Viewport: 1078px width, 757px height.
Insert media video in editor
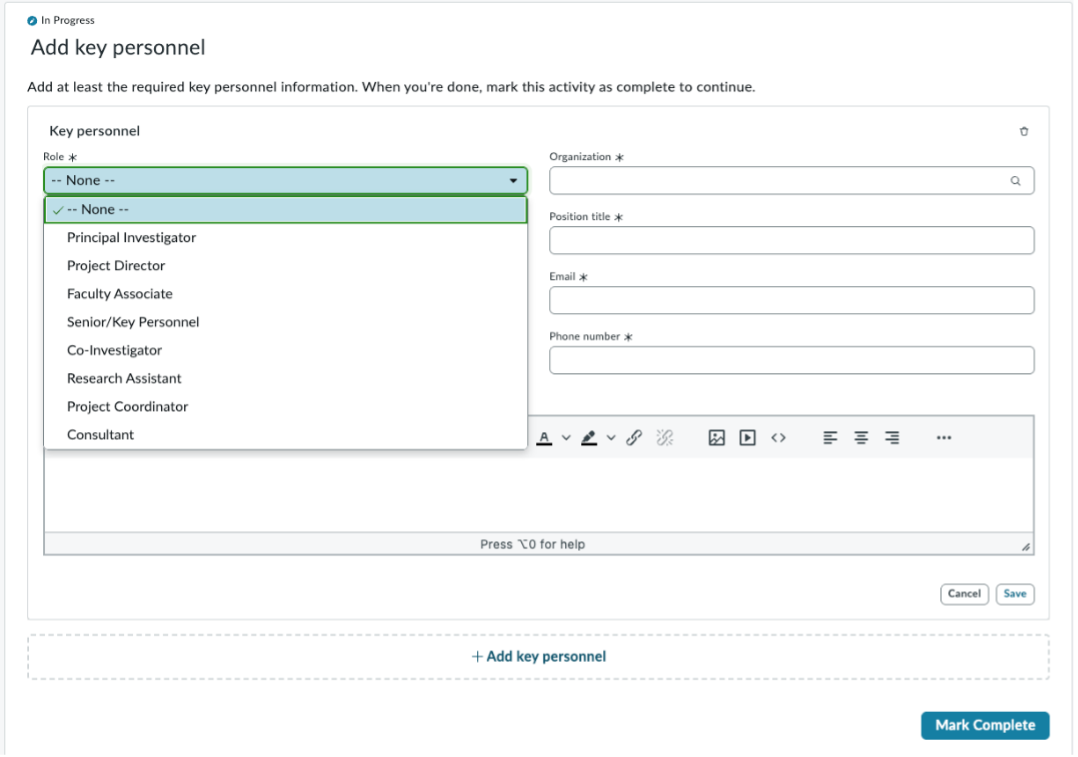click(747, 438)
